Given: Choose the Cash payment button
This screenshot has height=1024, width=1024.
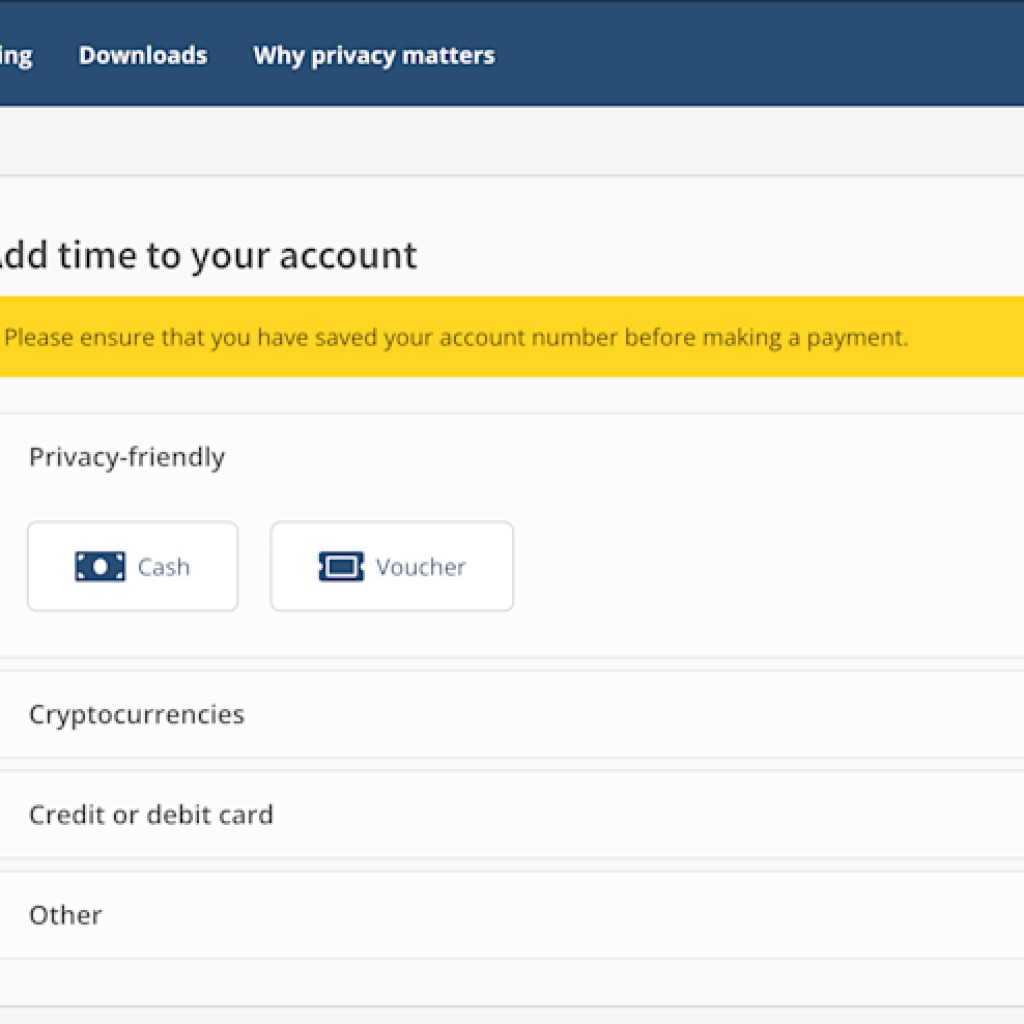Looking at the screenshot, I should coord(132,566).
